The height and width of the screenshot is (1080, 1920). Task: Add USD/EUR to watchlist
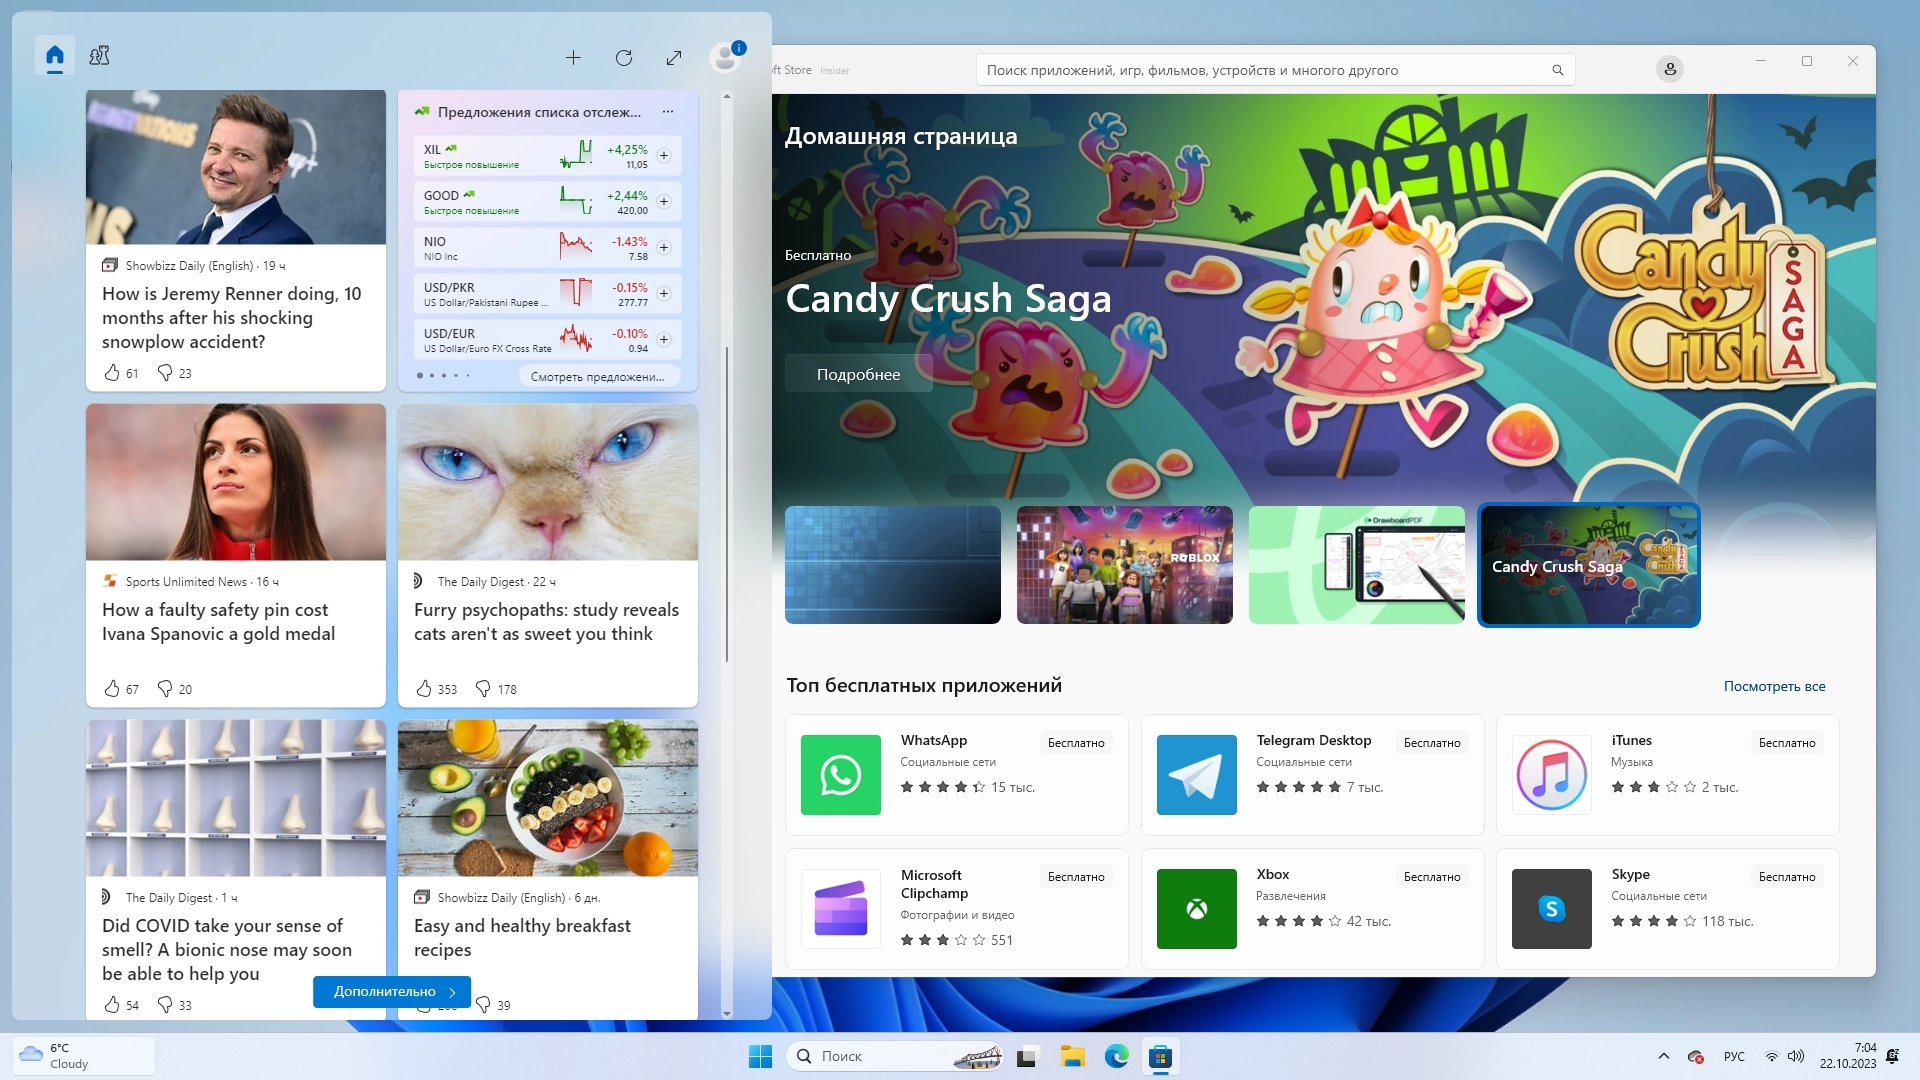pos(664,340)
